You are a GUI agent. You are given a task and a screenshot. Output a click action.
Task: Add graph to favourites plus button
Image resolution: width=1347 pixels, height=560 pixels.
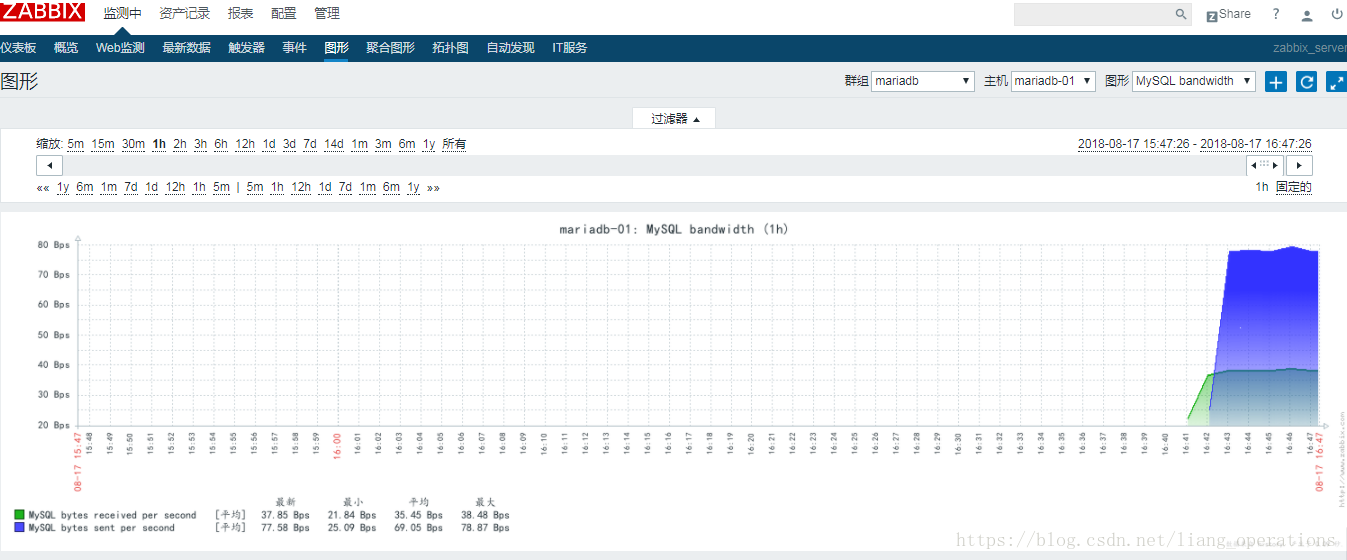[1276, 82]
